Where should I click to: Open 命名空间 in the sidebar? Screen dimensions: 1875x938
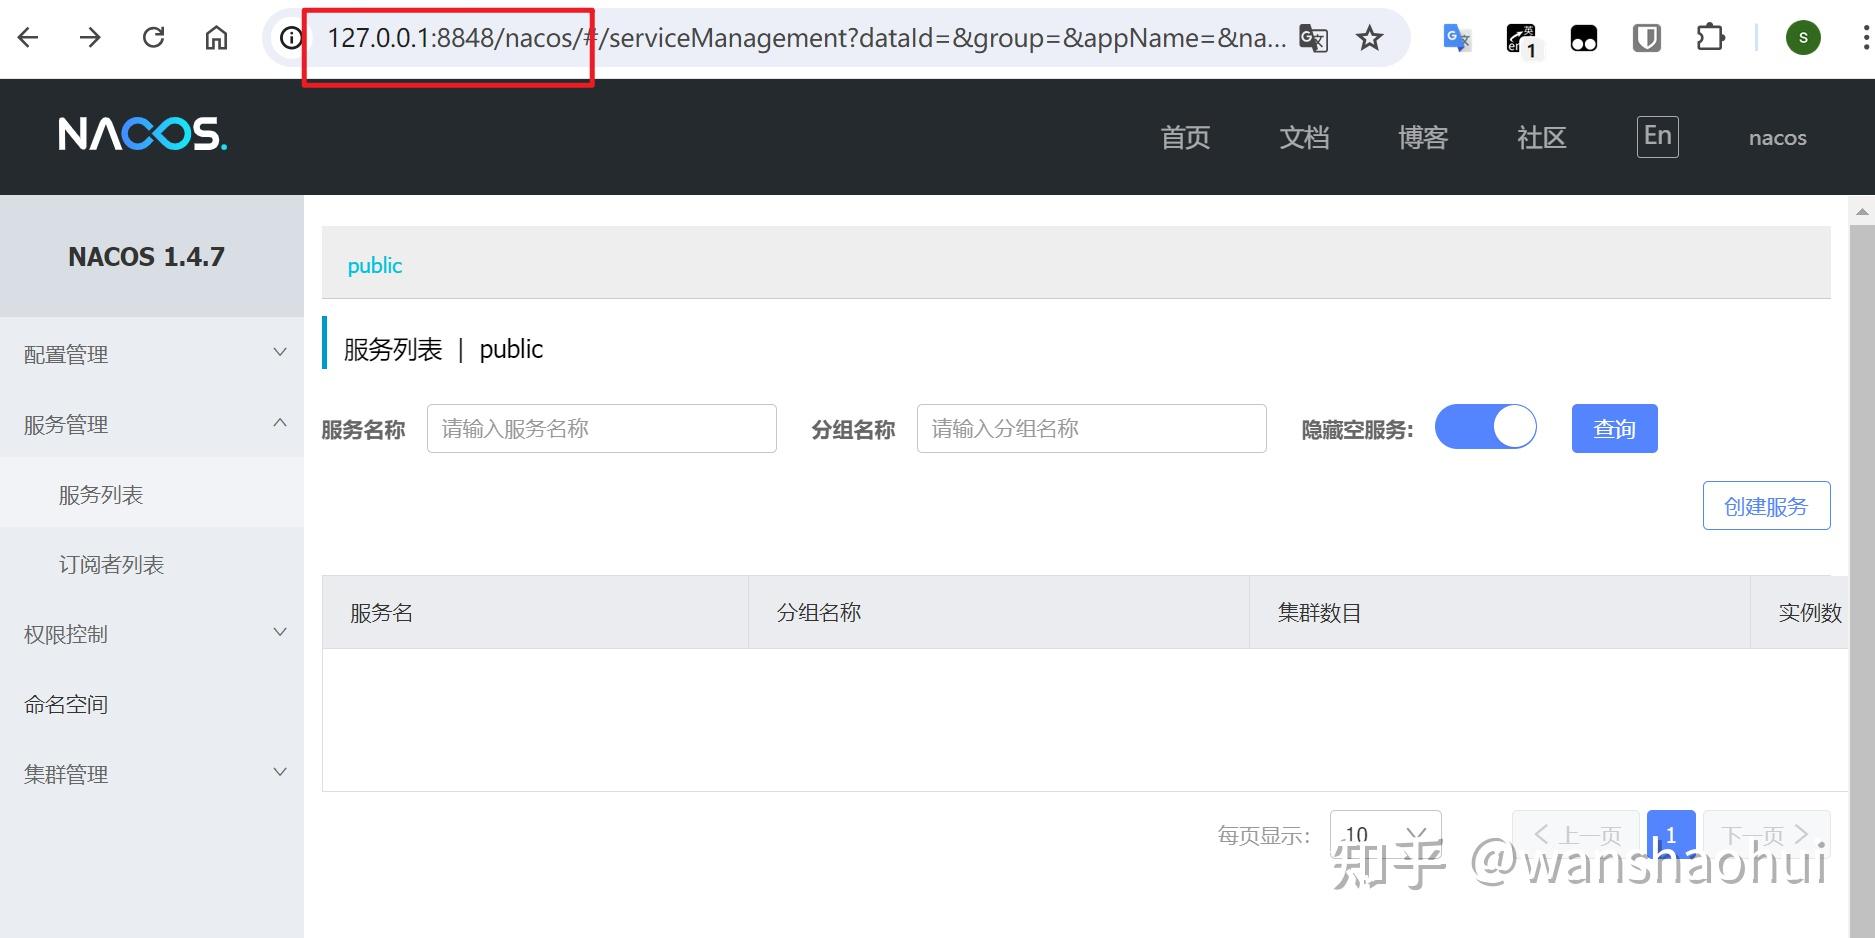[152, 704]
